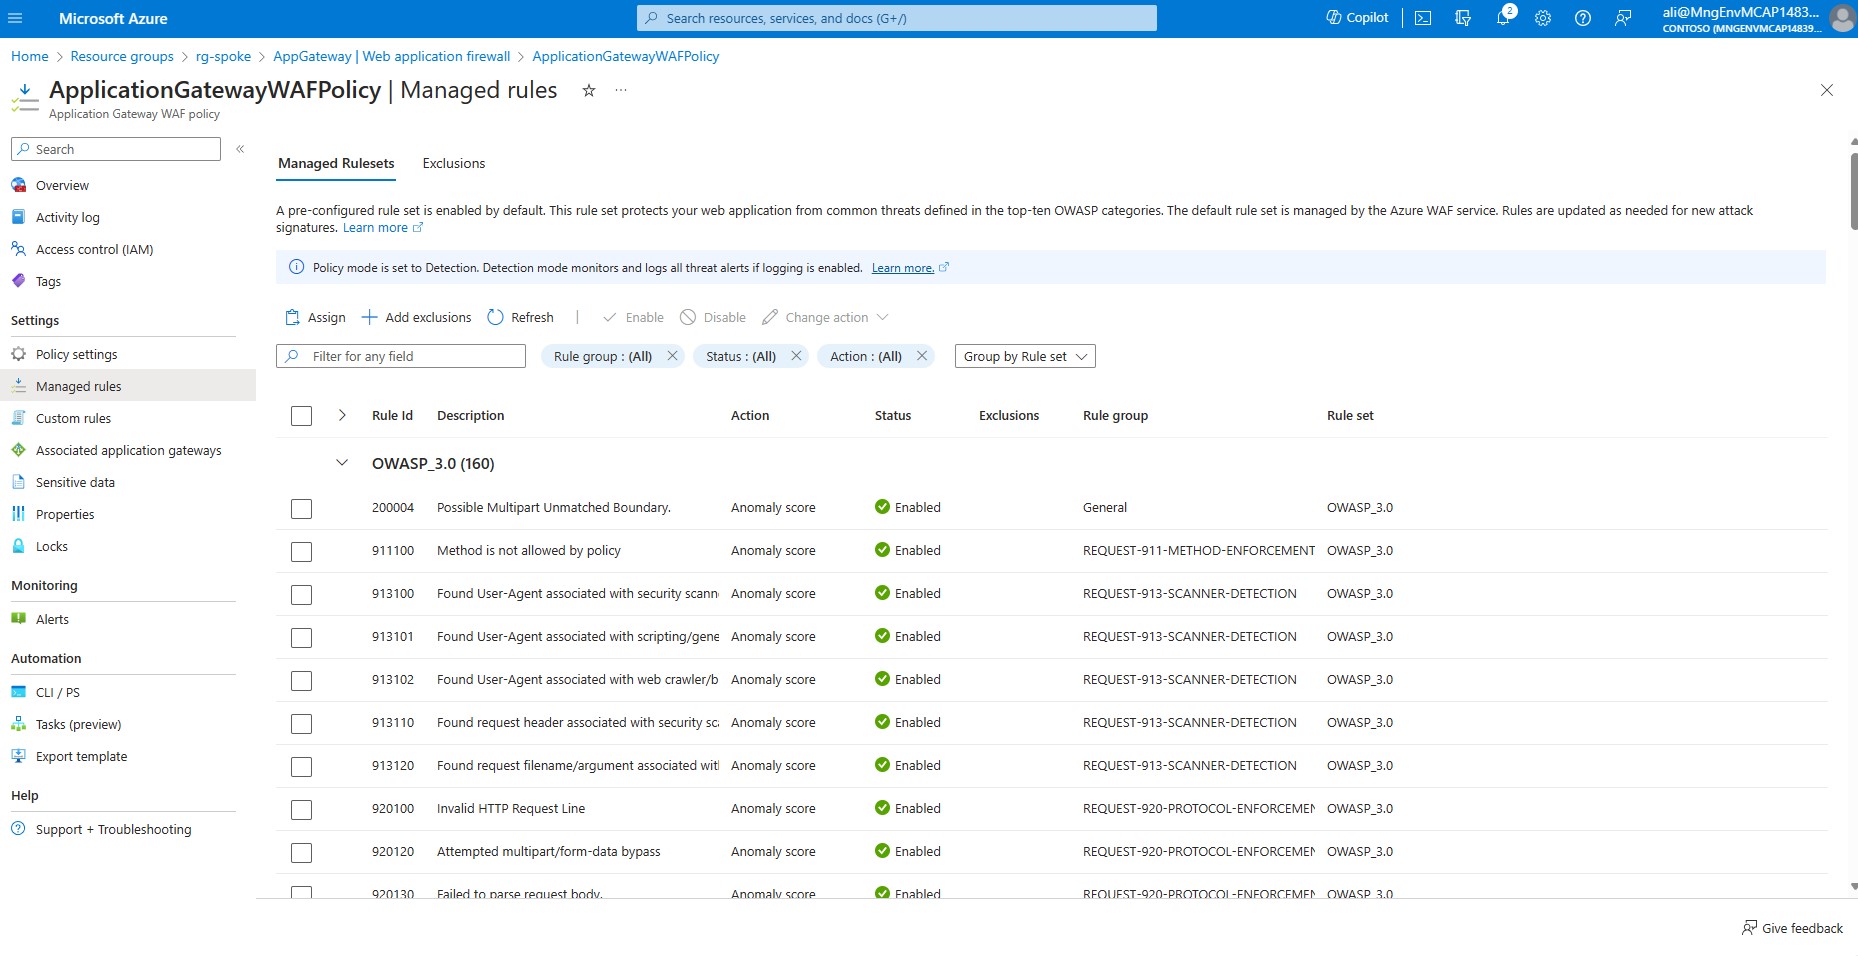Image resolution: width=1858 pixels, height=956 pixels.
Task: Click the Enable rule action
Action: pos(633,317)
